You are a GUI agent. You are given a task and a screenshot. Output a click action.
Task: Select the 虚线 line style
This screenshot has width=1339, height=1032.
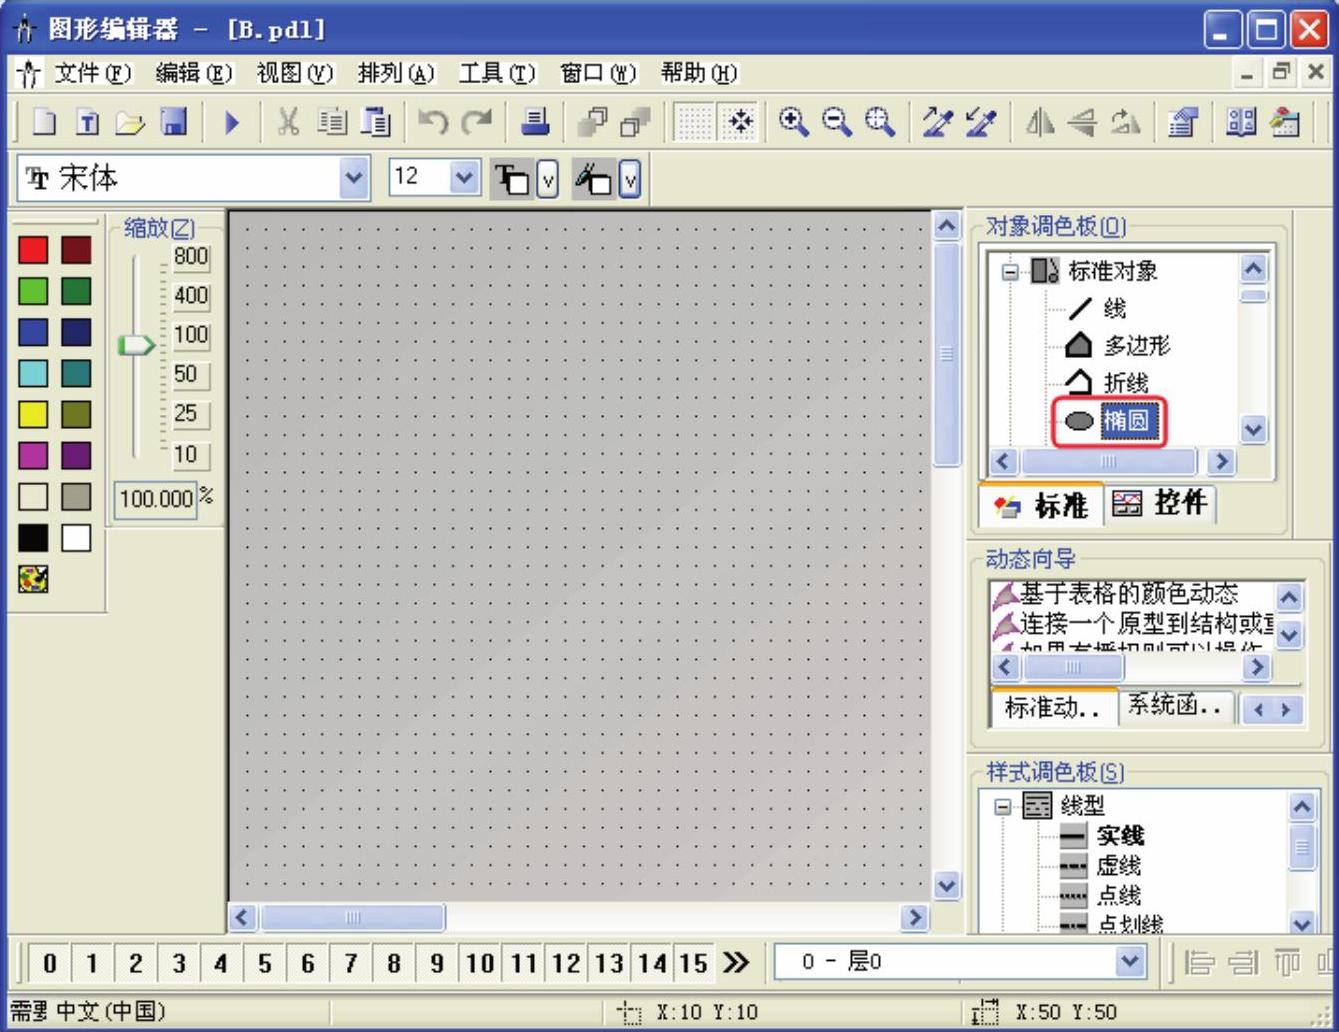pyautogui.click(x=1118, y=866)
